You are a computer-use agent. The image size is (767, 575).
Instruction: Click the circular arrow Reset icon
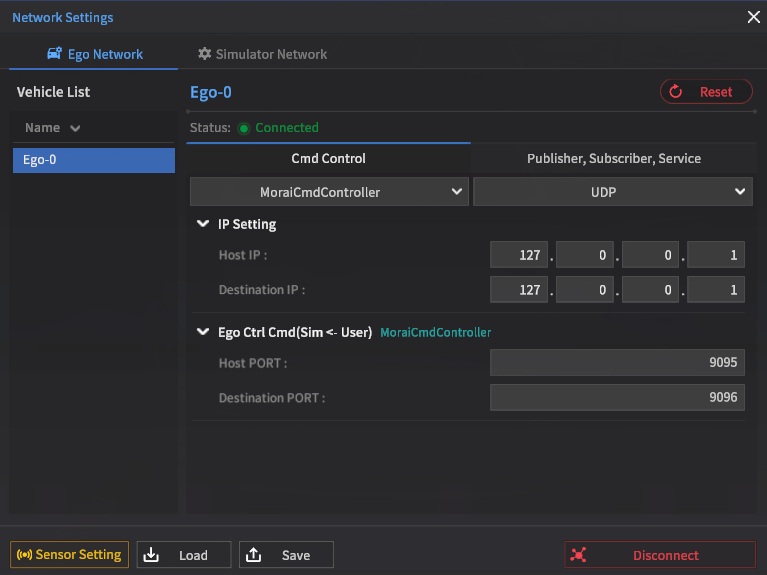point(676,92)
